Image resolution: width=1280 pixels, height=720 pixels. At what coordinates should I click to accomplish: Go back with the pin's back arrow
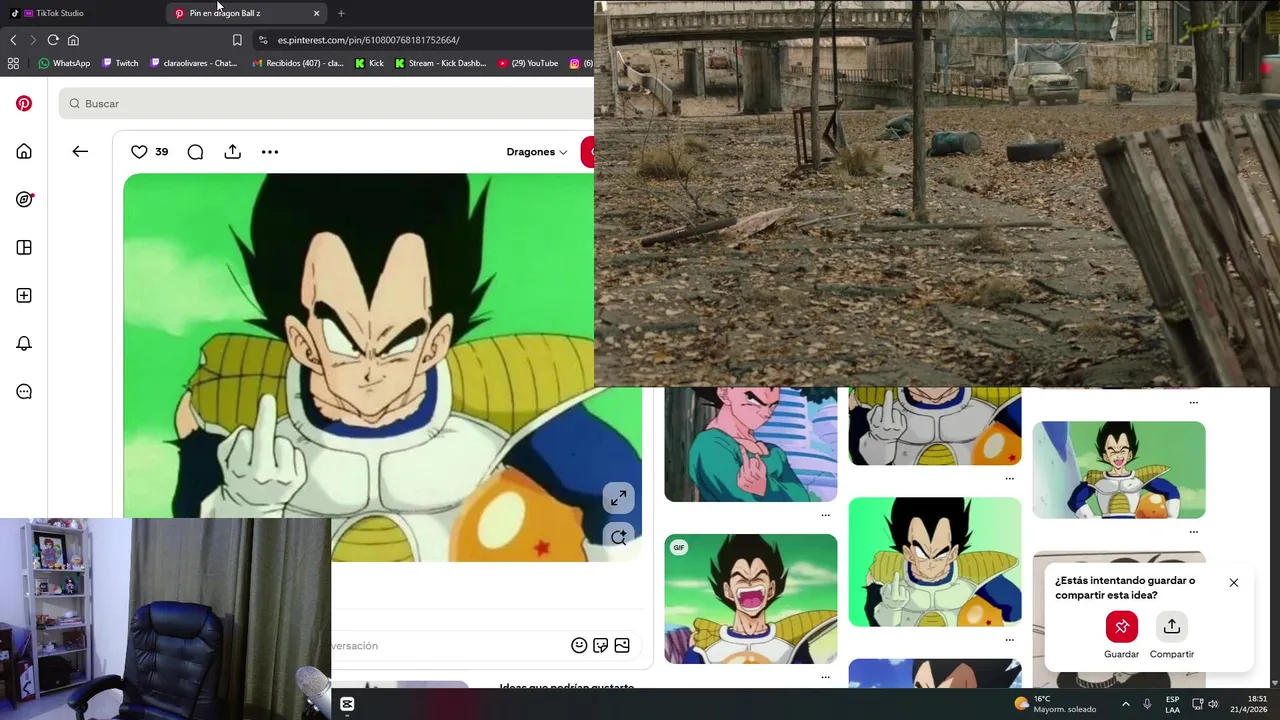[x=80, y=151]
